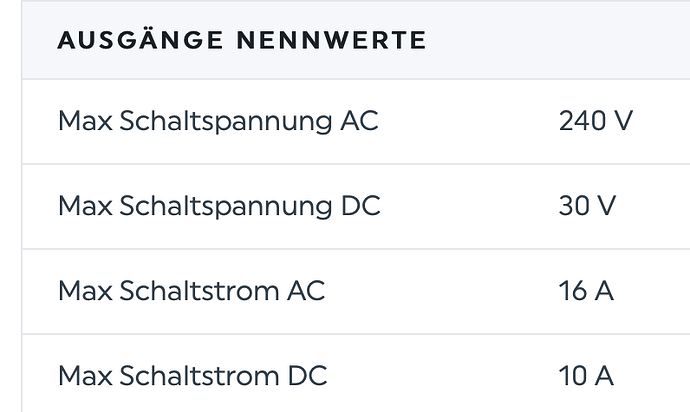Click the unit V after 240

[624, 122]
